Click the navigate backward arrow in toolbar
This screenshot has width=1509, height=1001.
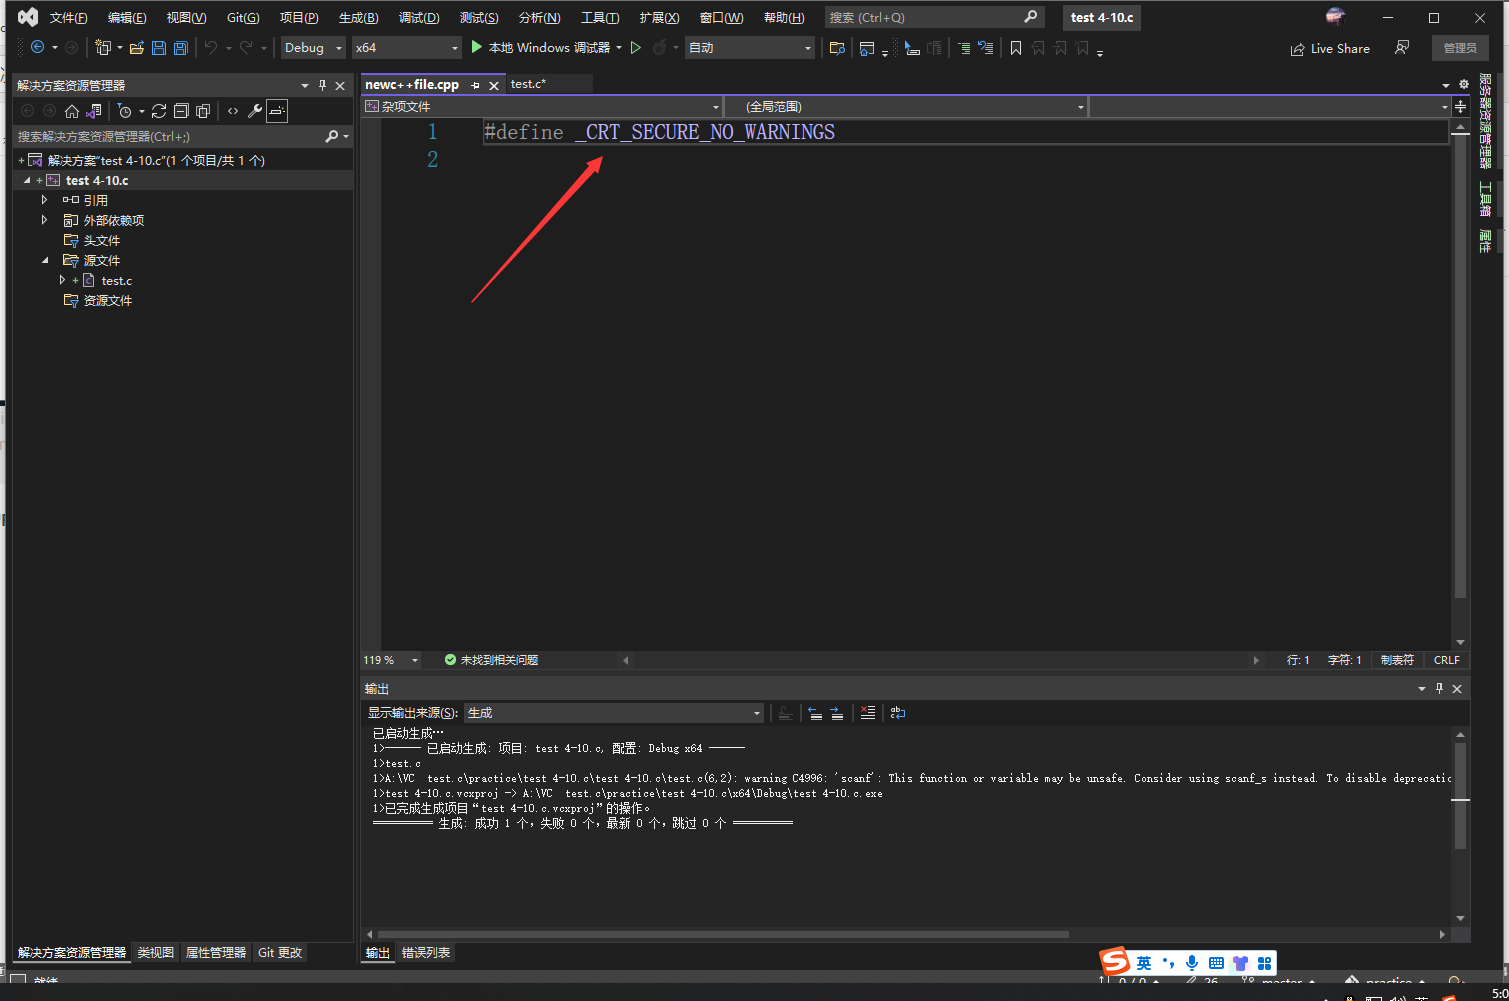point(38,47)
